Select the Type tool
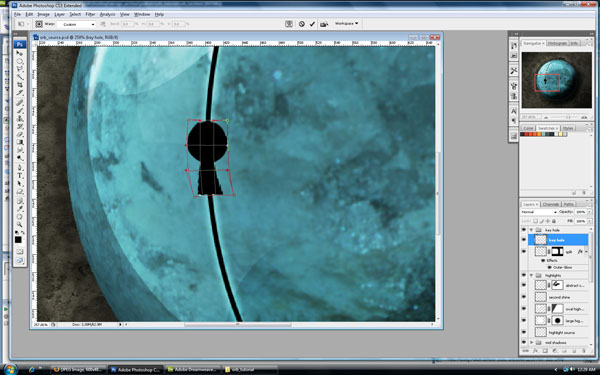The height and width of the screenshot is (375, 600). [20, 176]
